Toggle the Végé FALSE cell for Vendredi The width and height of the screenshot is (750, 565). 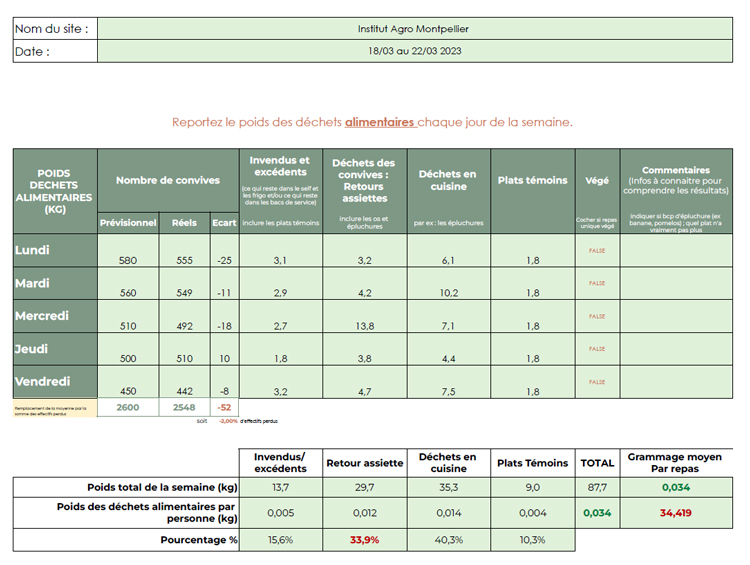pyautogui.click(x=597, y=382)
